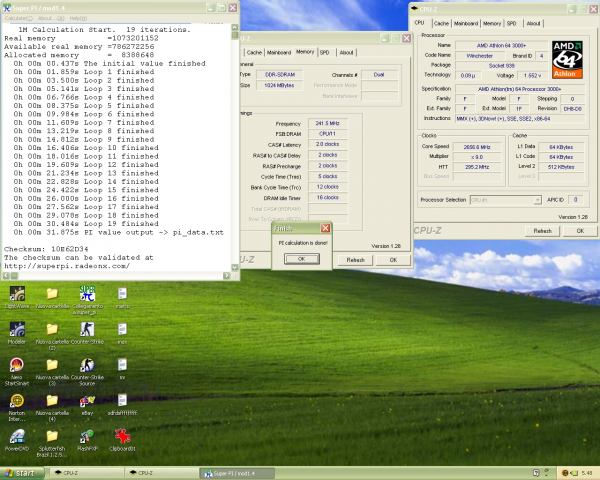Click the memory Size '1024 MBytes' field
The height and width of the screenshot is (480, 600).
[279, 85]
